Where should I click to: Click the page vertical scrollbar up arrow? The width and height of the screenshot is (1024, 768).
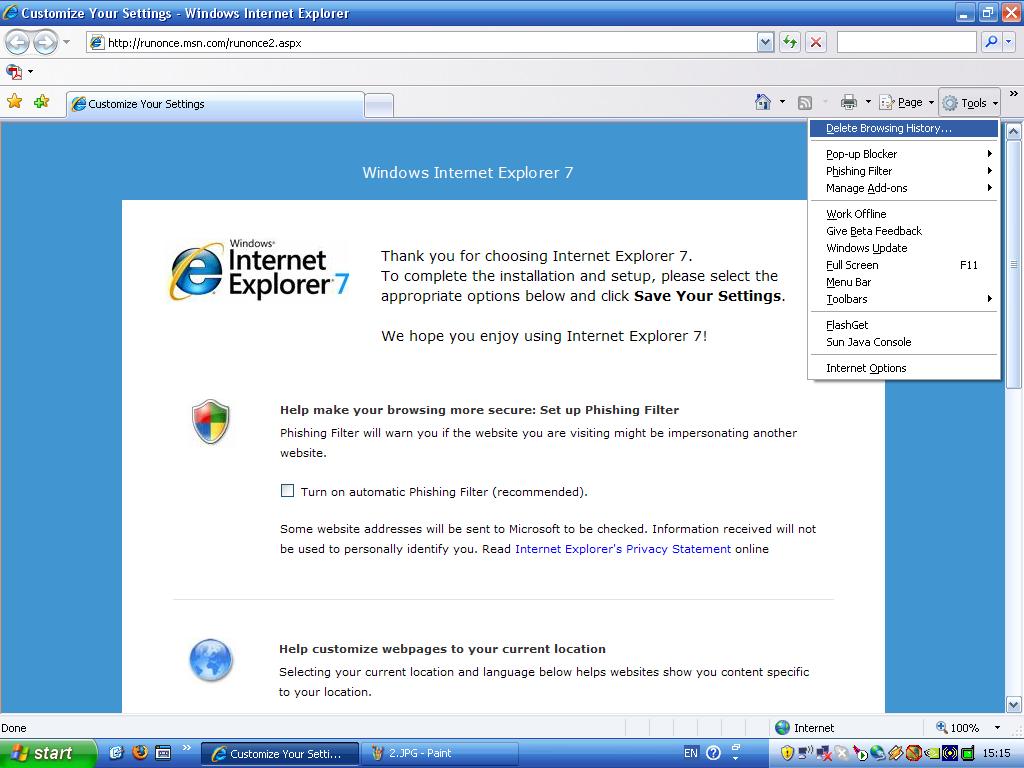pos(1014,131)
